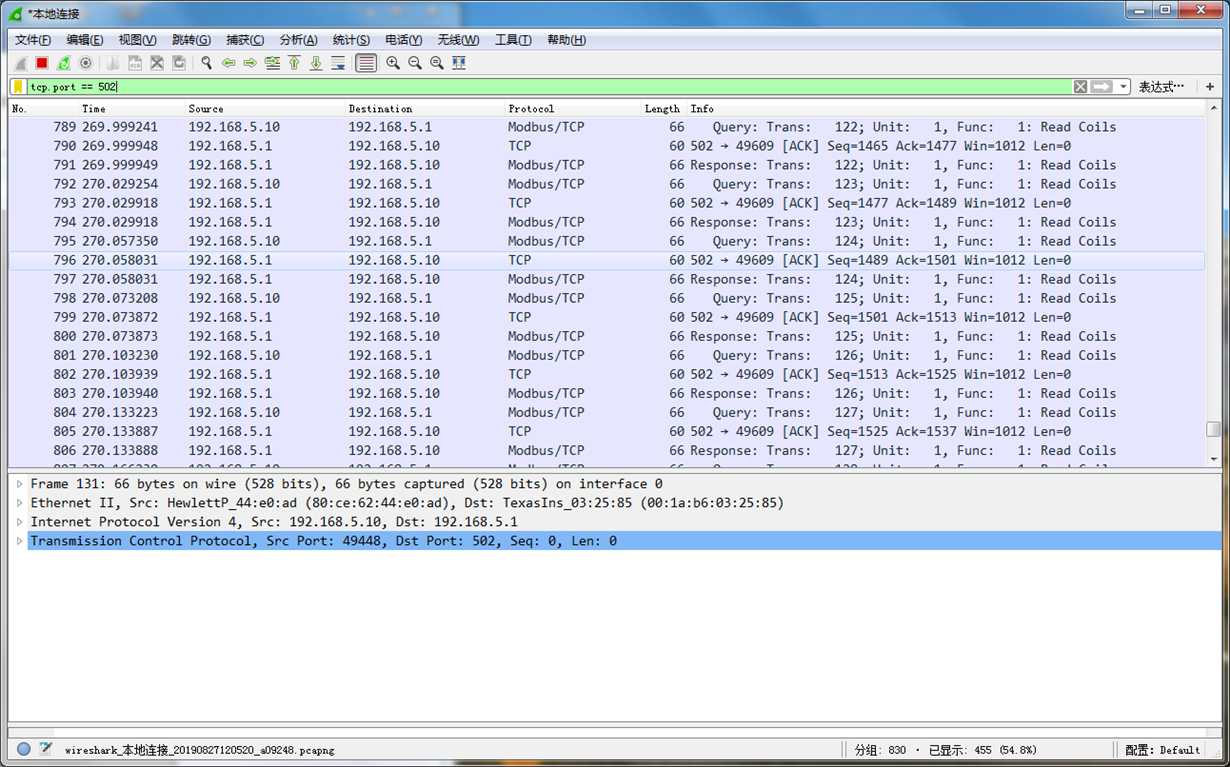The height and width of the screenshot is (767, 1230).
Task: Open capture file properties status icon
Action: pyautogui.click(x=46, y=749)
